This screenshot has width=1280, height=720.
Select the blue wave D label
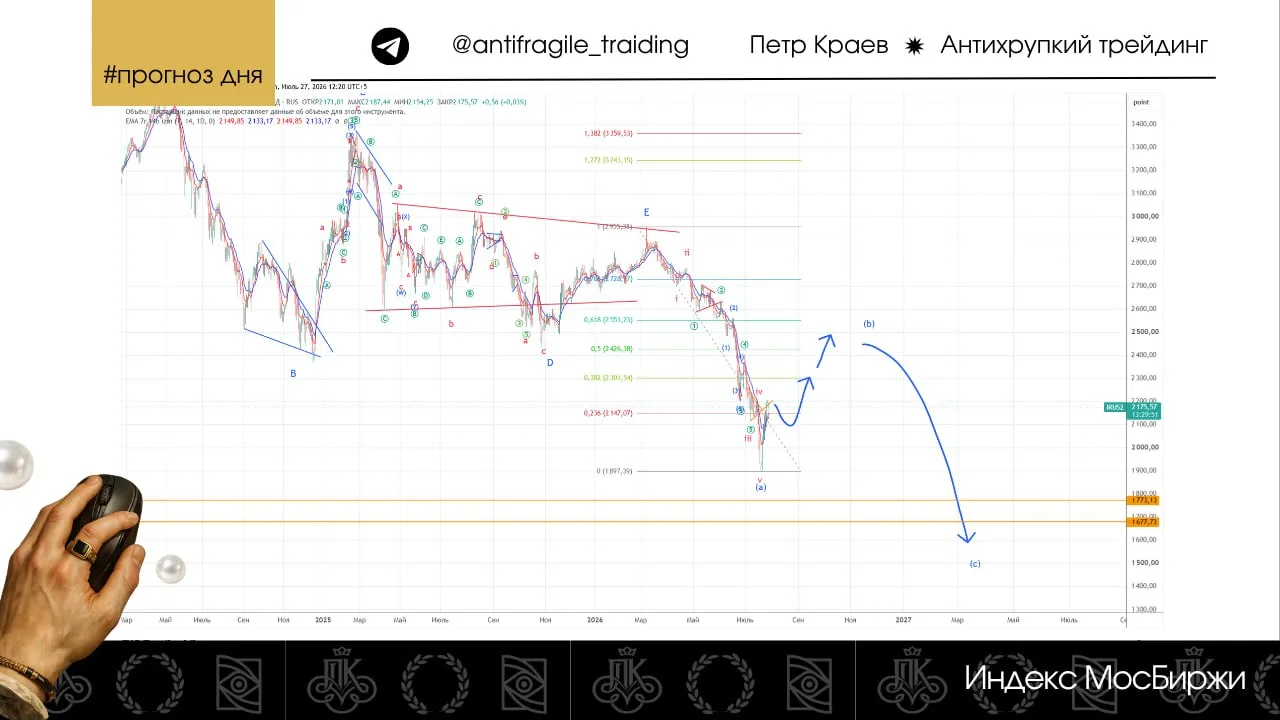pyautogui.click(x=550, y=363)
